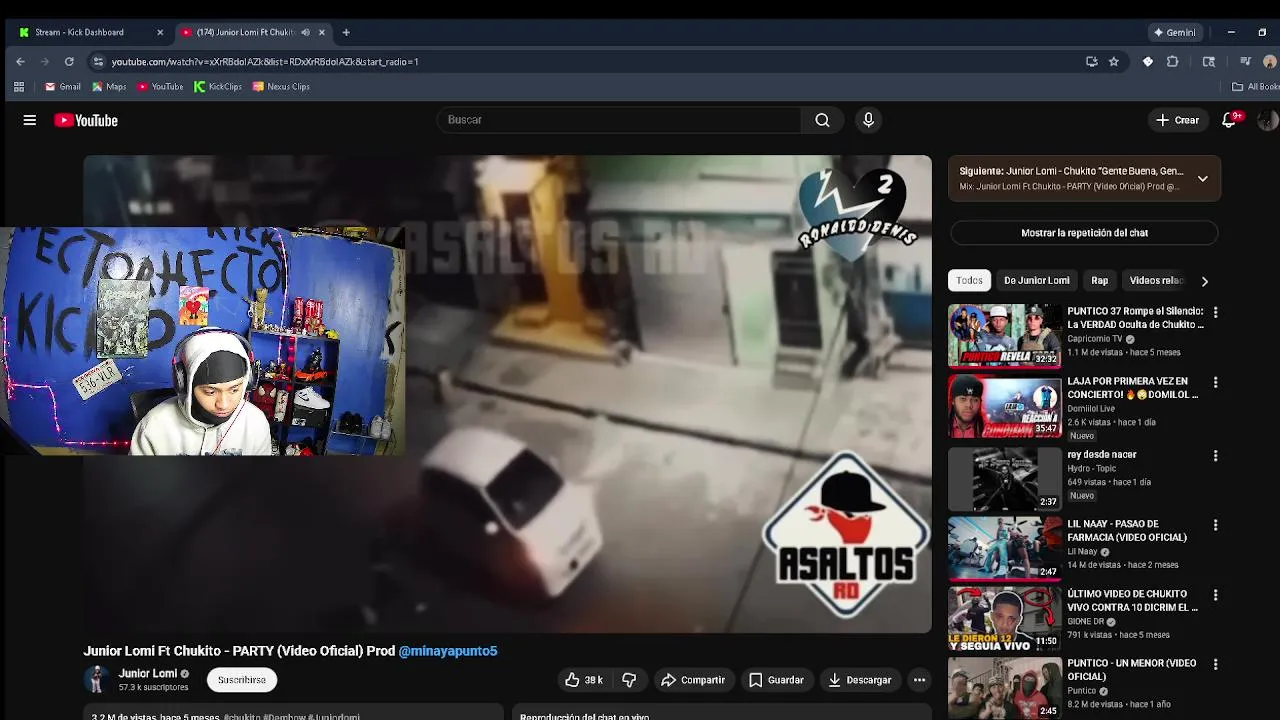Click Mostrar la repetición del chat
Viewport: 1280px width, 720px height.
click(x=1084, y=233)
